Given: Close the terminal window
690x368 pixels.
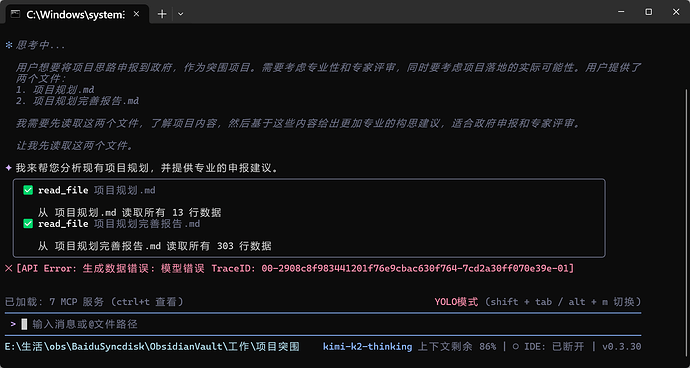Looking at the screenshot, I should click(676, 12).
